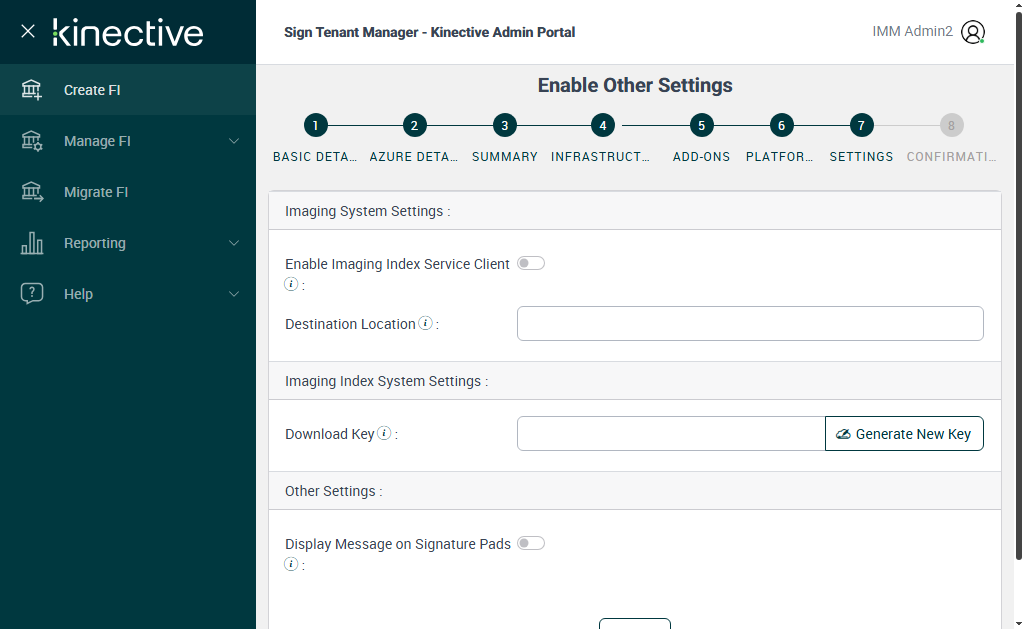Expand the Manage FI chevron

pyautogui.click(x=234, y=141)
